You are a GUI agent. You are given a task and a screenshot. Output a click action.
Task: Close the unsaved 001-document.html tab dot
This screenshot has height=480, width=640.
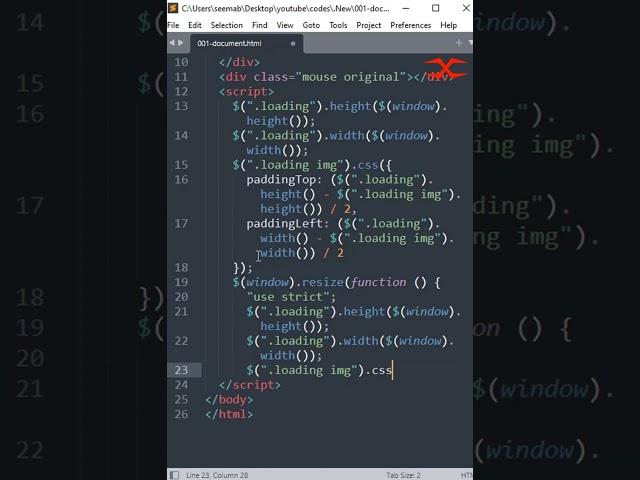tap(293, 43)
